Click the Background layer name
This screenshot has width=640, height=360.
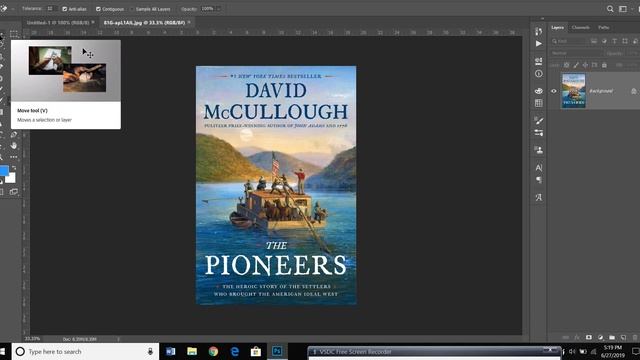pos(601,91)
